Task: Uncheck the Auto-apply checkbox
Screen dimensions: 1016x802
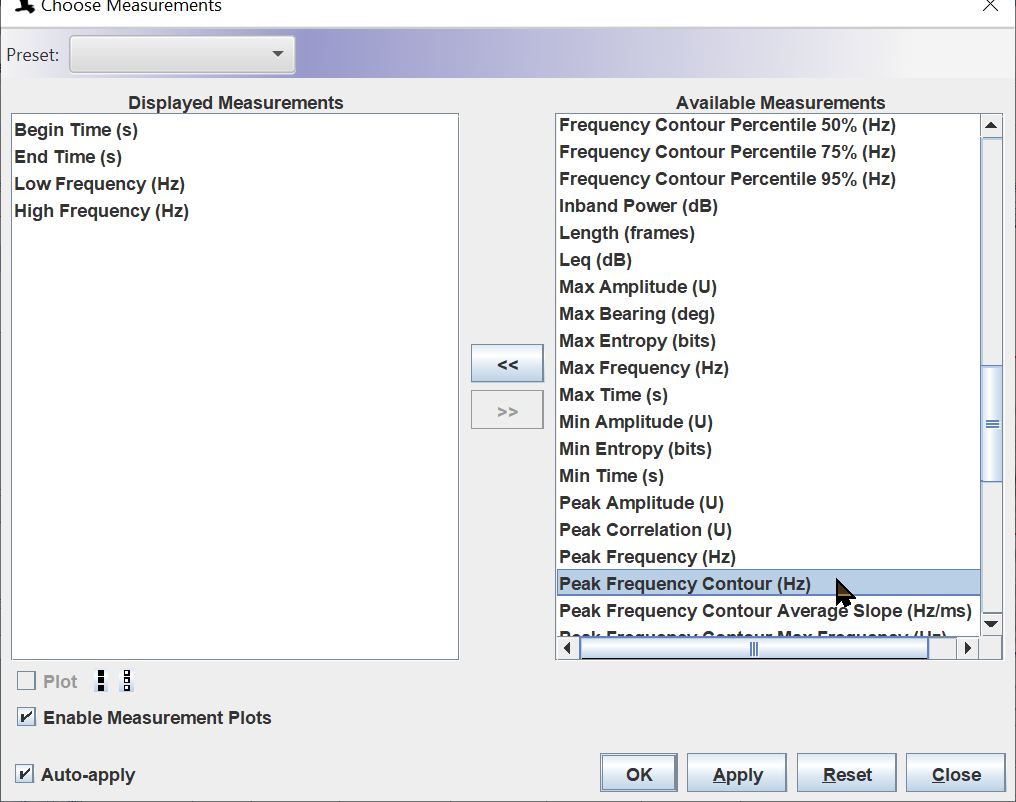Action: coord(25,774)
